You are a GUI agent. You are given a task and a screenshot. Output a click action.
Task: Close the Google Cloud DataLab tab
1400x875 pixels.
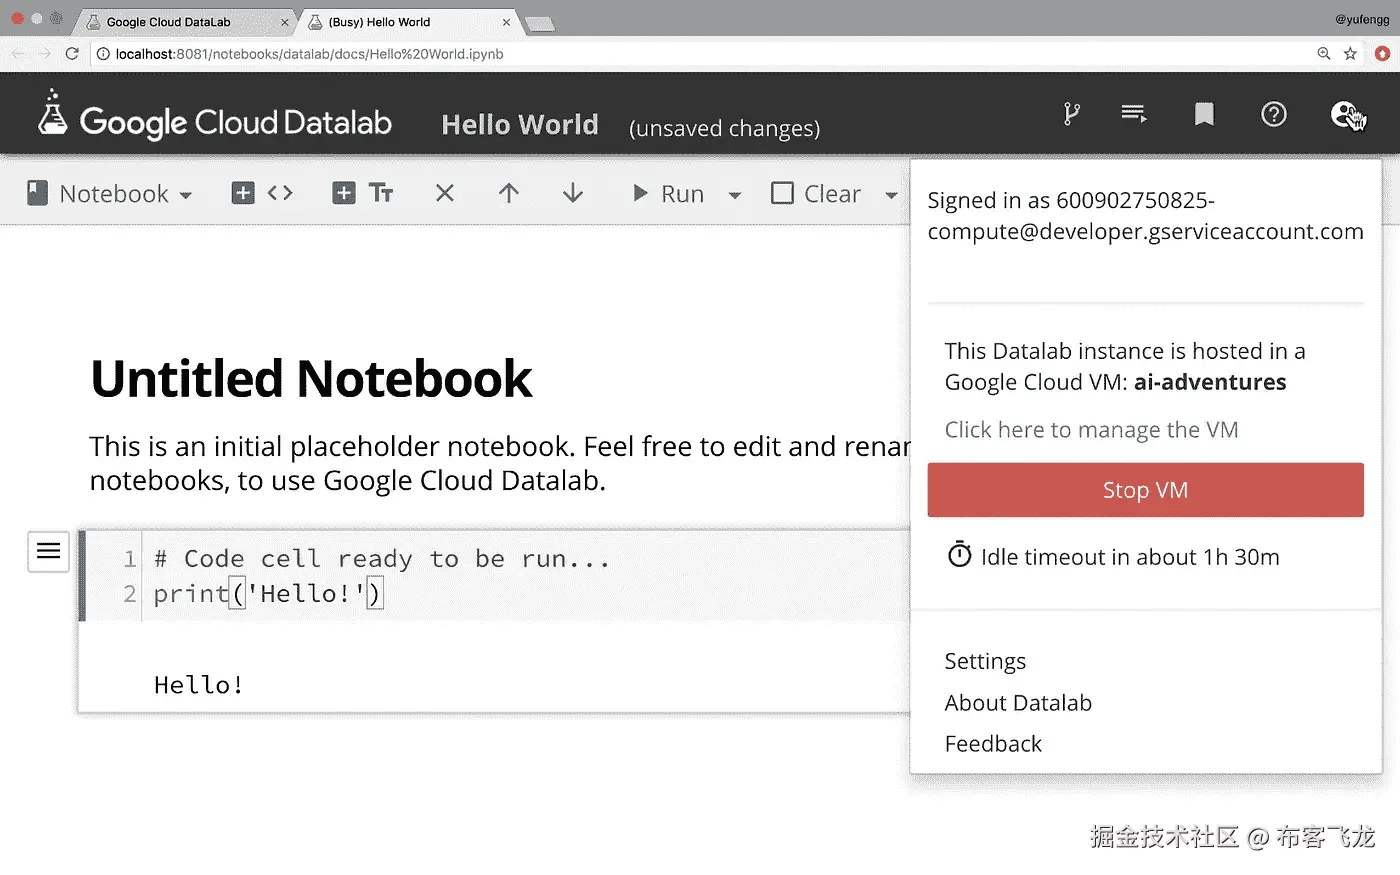tap(285, 22)
